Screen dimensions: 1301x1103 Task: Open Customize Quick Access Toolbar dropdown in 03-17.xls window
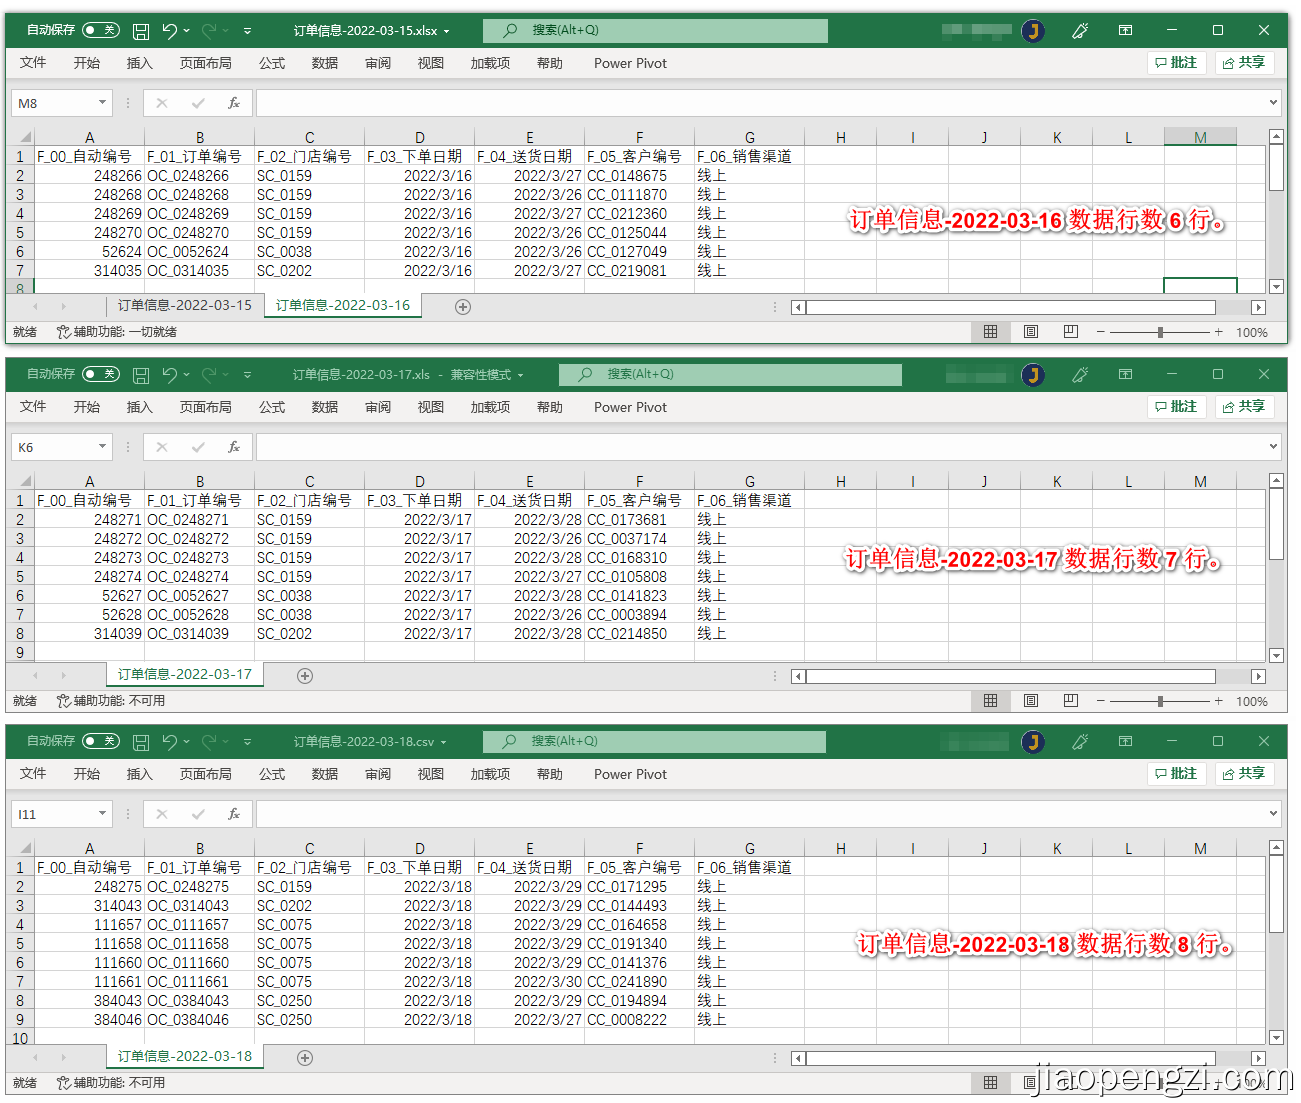tap(247, 375)
